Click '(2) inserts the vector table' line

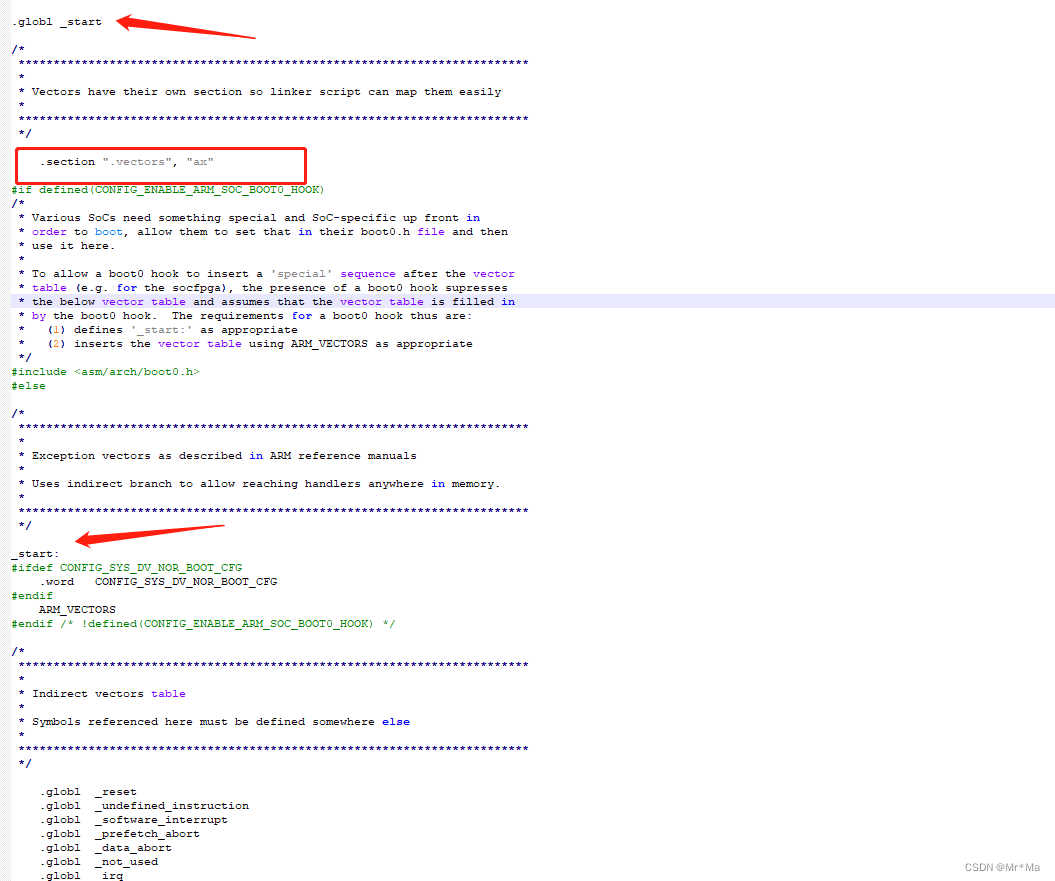(x=246, y=344)
